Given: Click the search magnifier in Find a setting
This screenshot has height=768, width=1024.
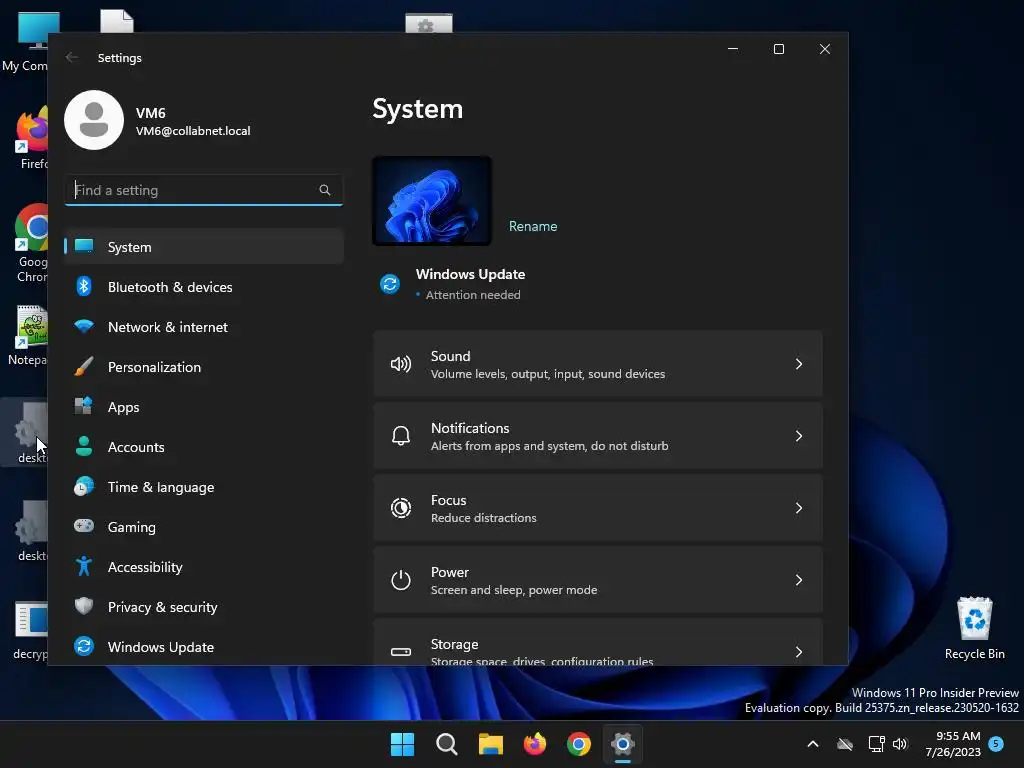Looking at the screenshot, I should [x=325, y=190].
